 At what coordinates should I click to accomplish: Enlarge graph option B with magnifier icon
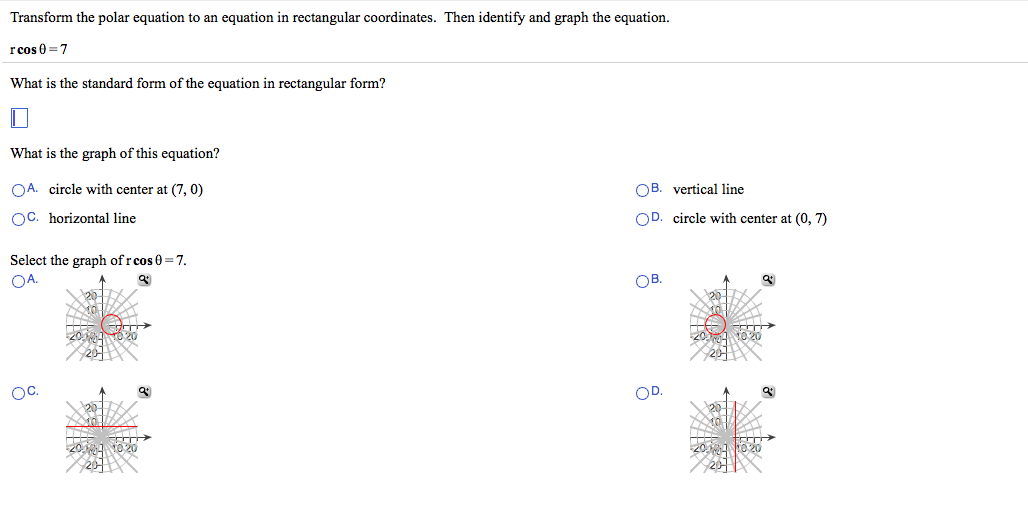(769, 281)
